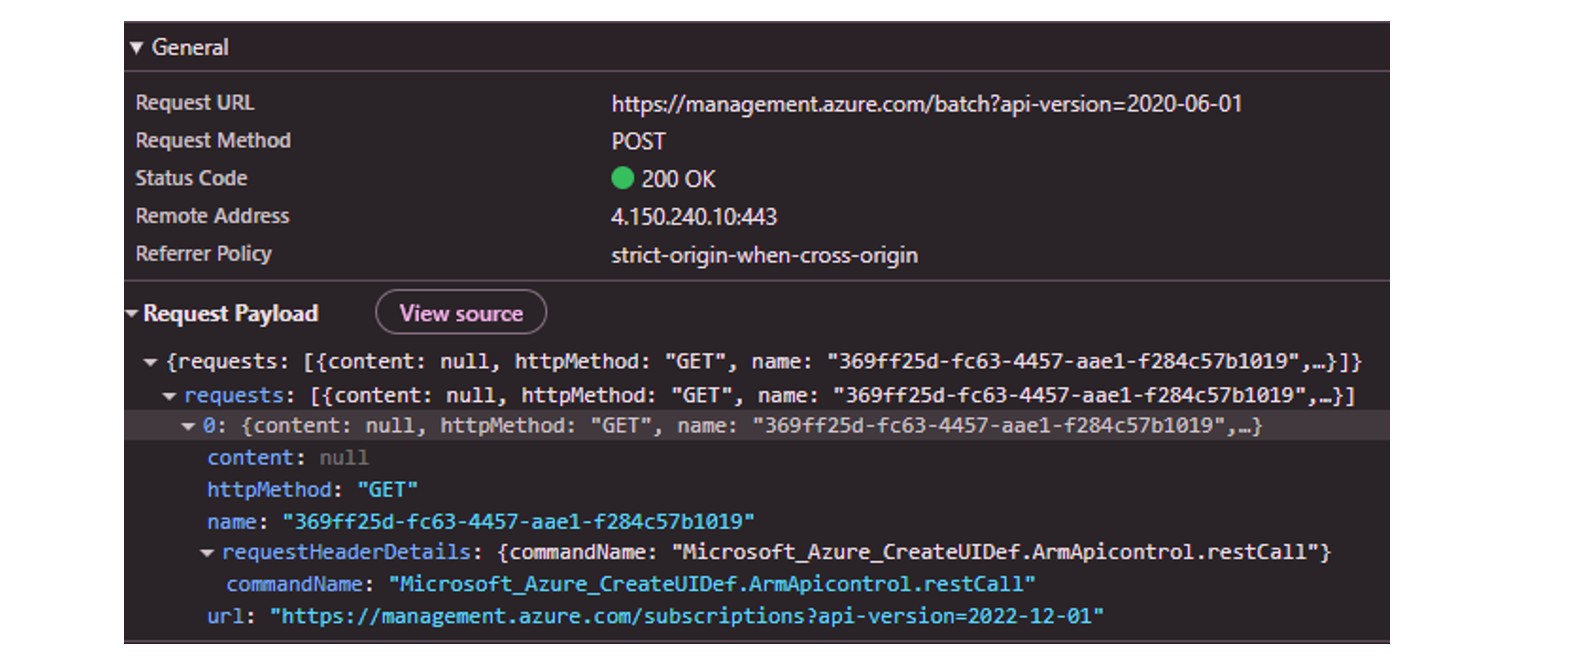1573x663 pixels.
Task: Select the POST request method value
Action: (638, 142)
